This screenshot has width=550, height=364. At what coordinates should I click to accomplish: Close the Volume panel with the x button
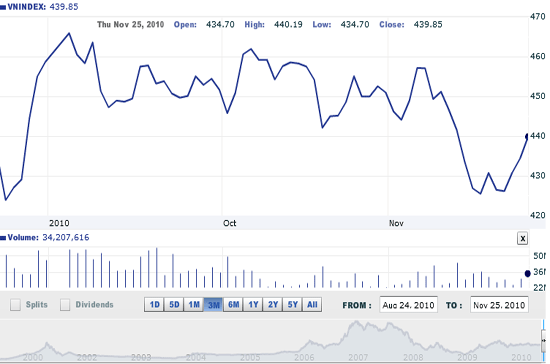point(522,238)
